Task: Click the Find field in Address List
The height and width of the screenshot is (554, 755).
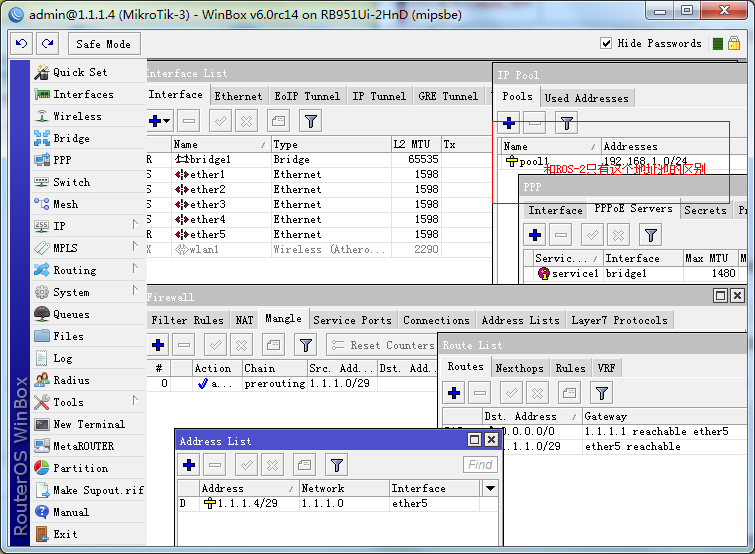Action: tap(480, 465)
